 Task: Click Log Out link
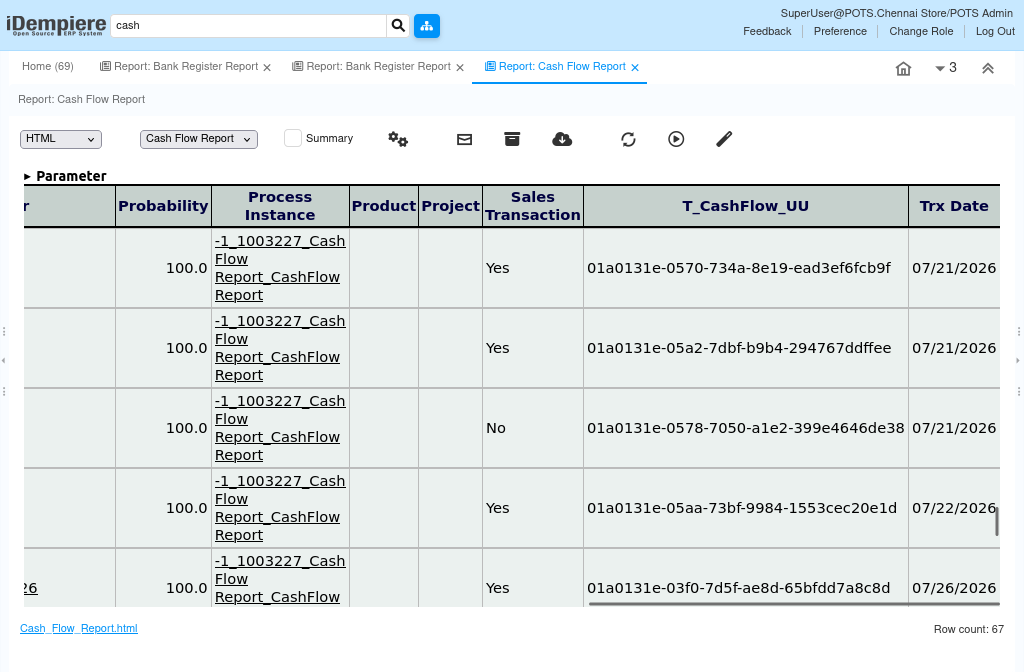(995, 31)
